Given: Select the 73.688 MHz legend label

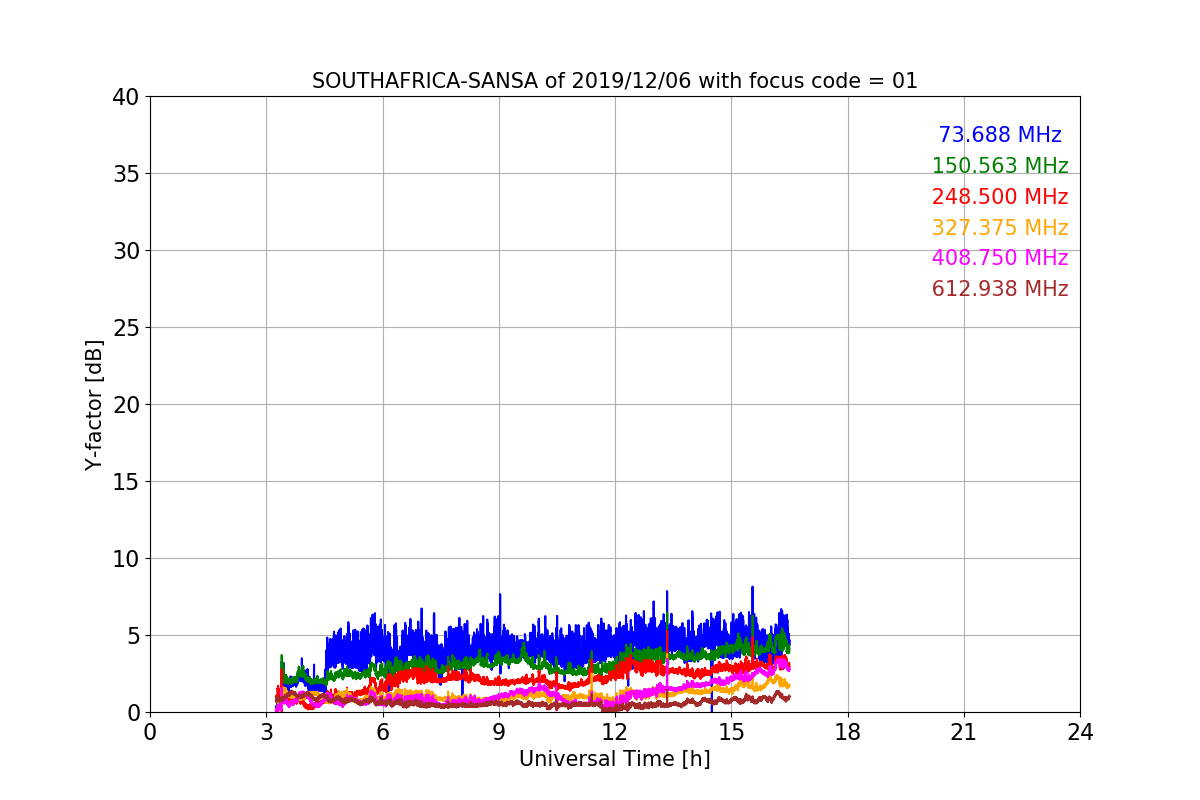Looking at the screenshot, I should point(1000,135).
